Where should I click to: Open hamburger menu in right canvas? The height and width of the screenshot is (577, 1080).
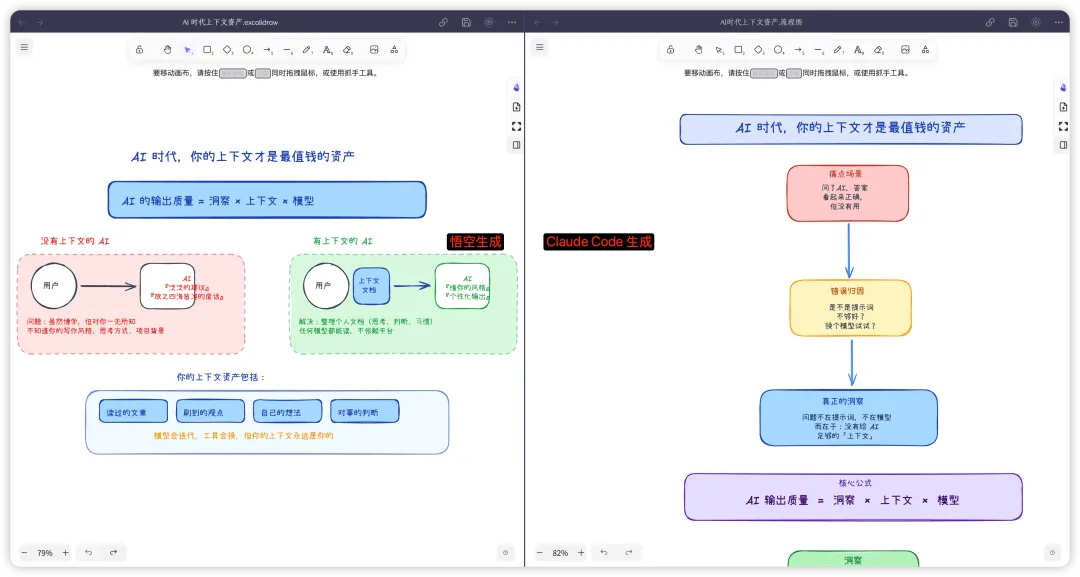(539, 47)
